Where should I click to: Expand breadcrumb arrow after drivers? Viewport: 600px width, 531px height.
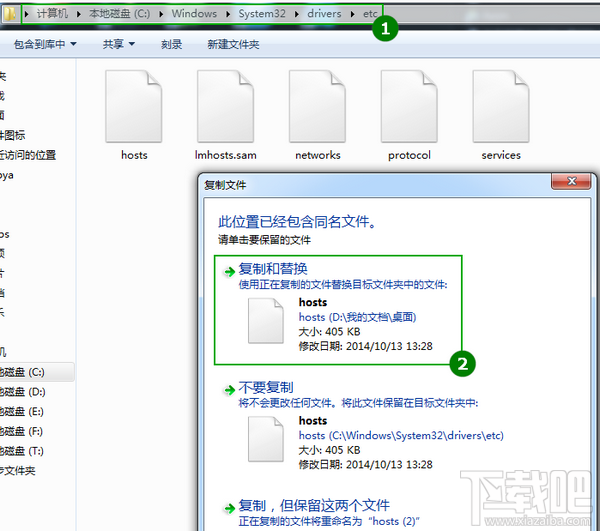click(352, 14)
